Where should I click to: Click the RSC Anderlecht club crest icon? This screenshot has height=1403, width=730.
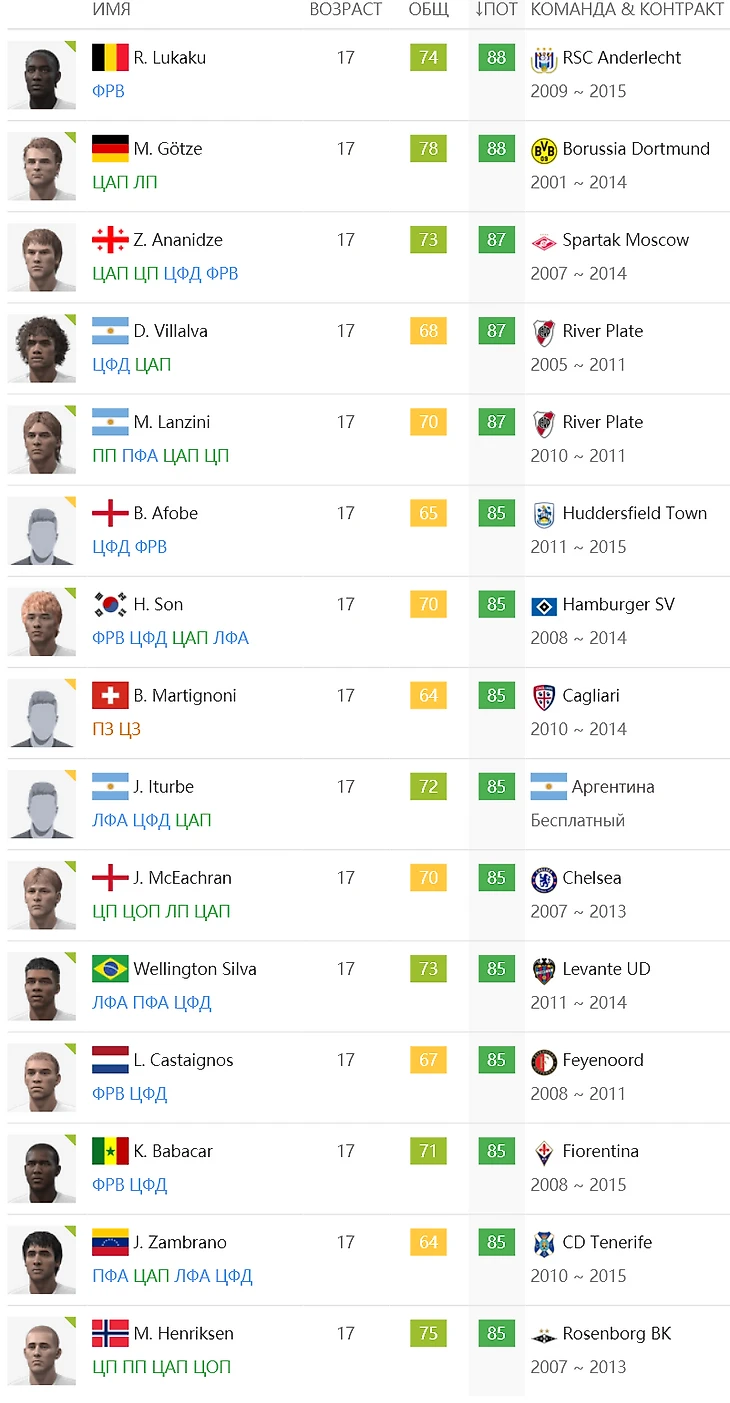(543, 59)
